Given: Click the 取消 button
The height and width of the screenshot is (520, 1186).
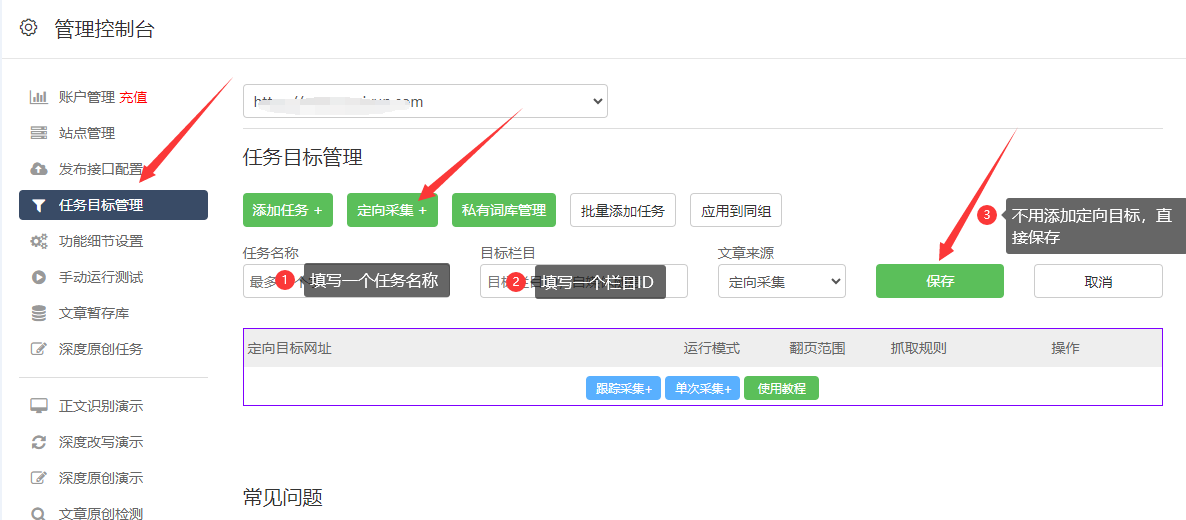Looking at the screenshot, I should 1097,282.
